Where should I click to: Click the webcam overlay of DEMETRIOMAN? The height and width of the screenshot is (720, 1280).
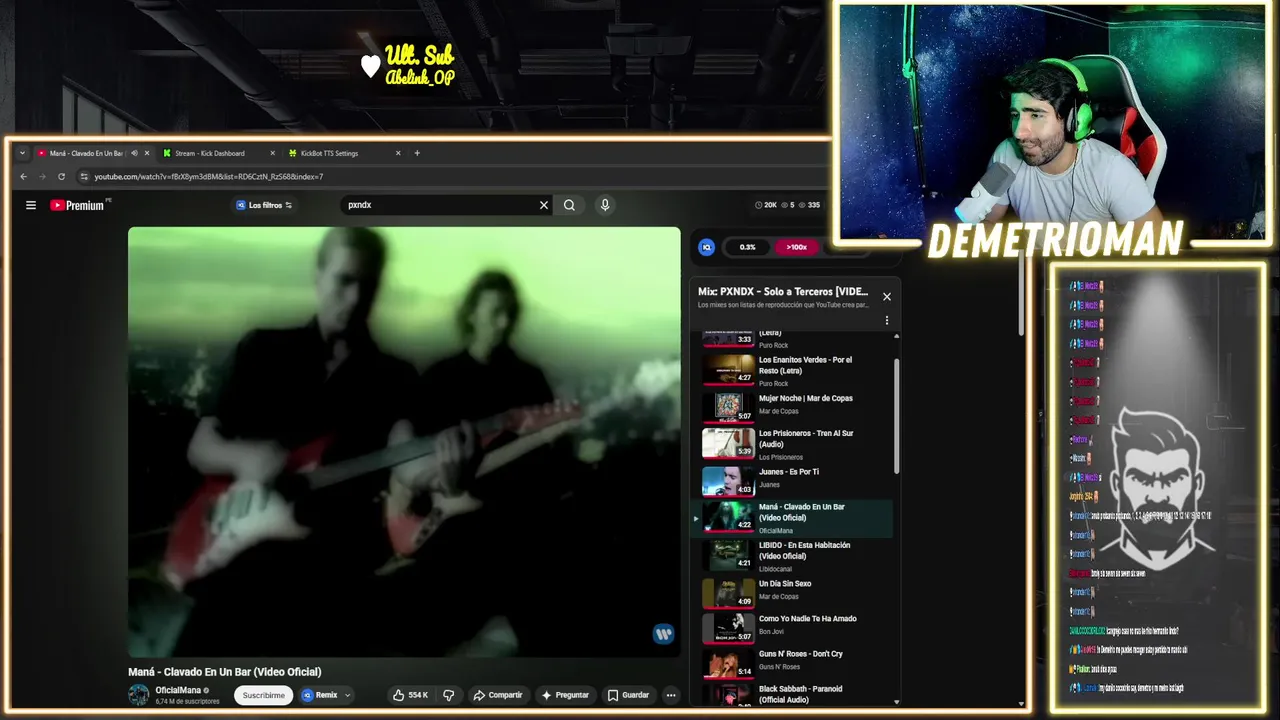point(1052,122)
